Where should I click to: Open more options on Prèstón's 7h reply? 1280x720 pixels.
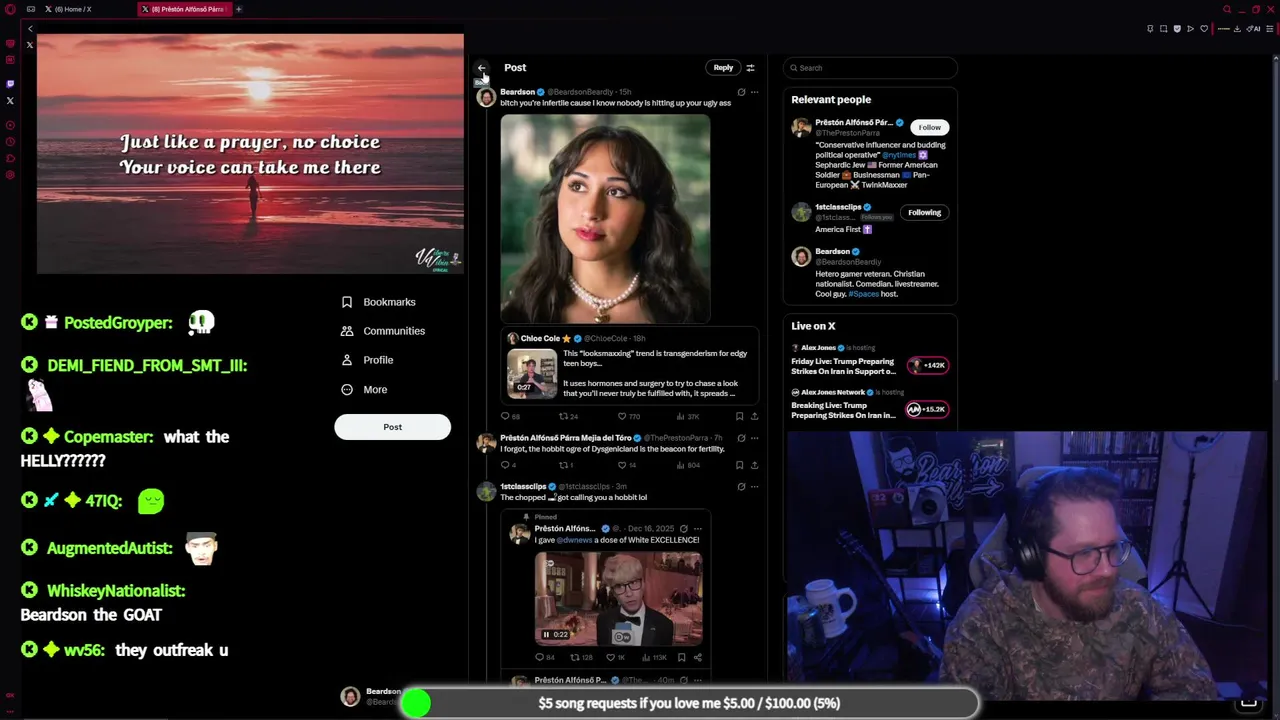[x=755, y=438]
